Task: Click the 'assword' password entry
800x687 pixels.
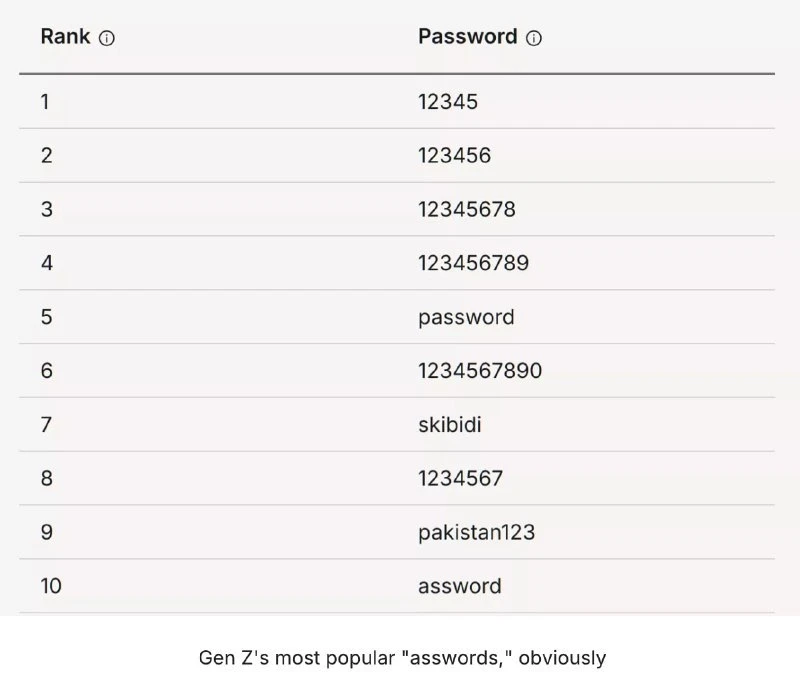Action: click(459, 586)
